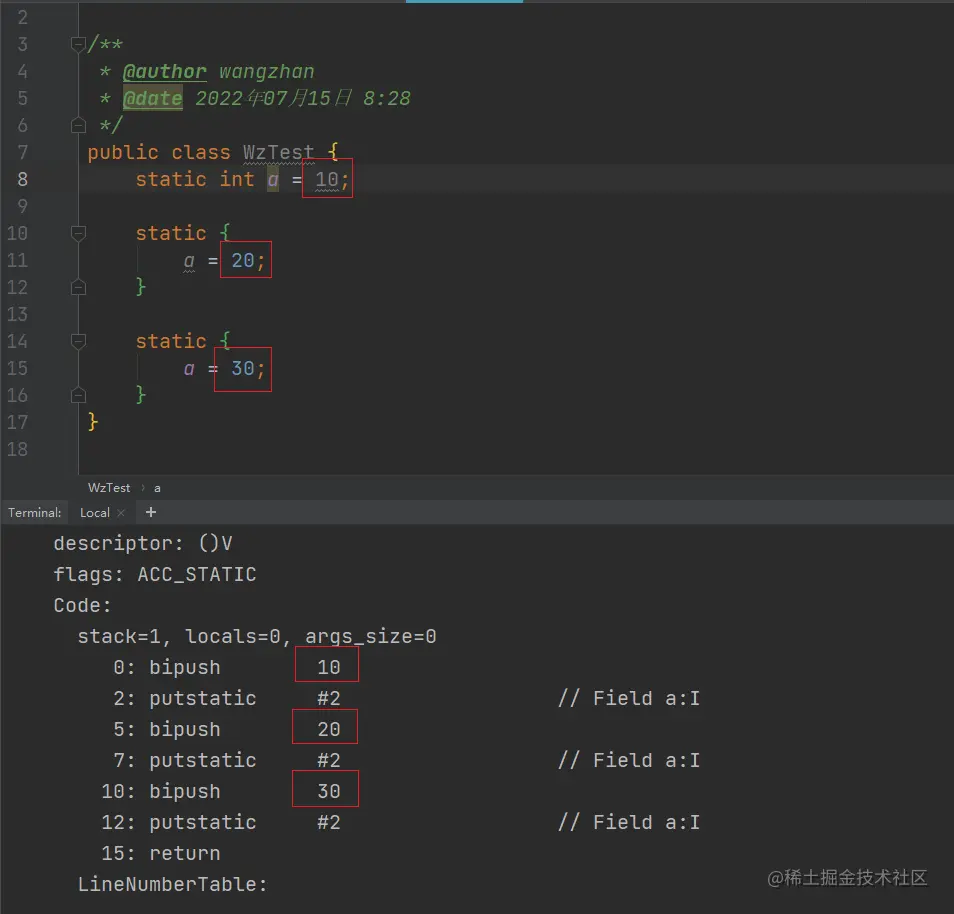Click the class name WzTest in code
The width and height of the screenshot is (954, 914).
(279, 152)
